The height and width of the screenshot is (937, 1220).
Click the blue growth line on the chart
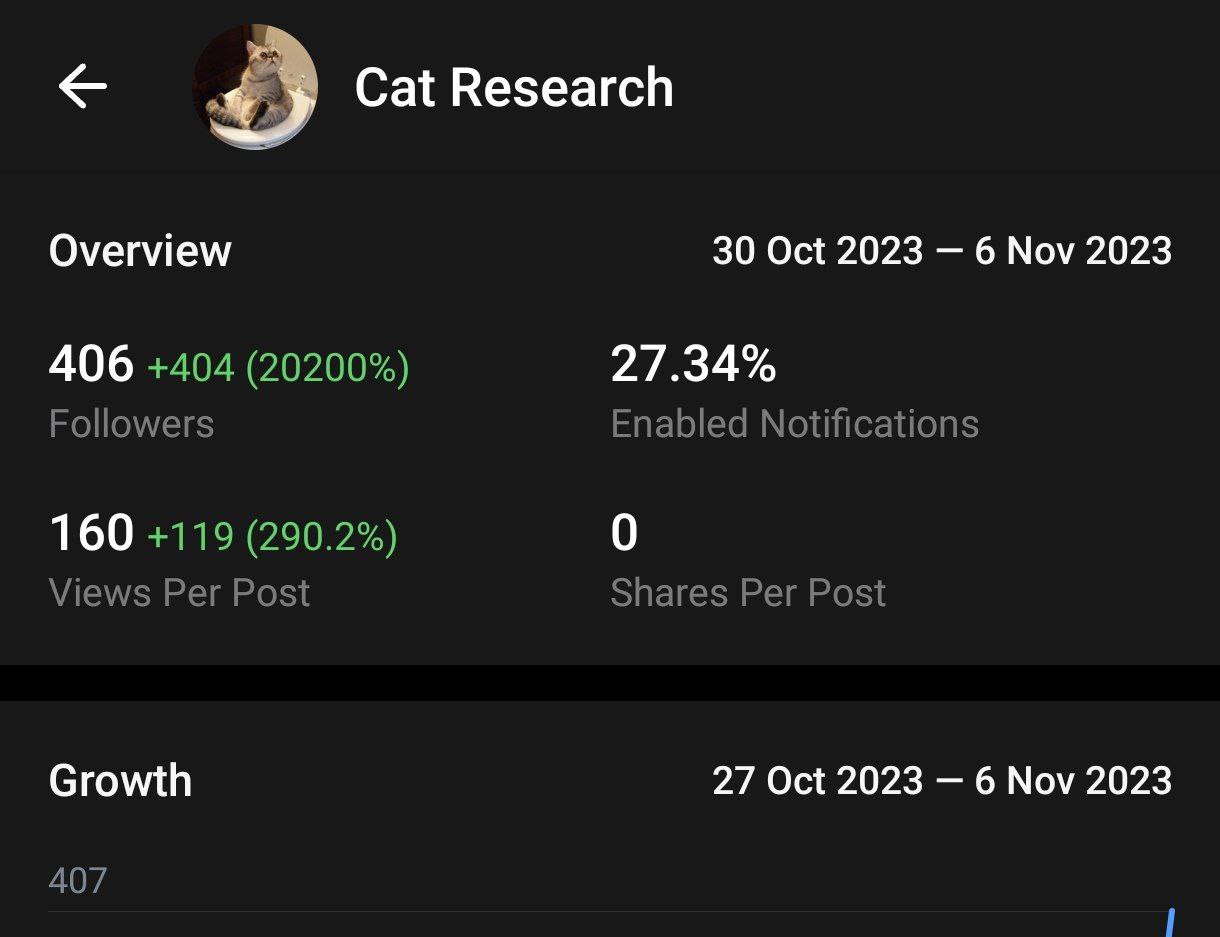point(1169,922)
